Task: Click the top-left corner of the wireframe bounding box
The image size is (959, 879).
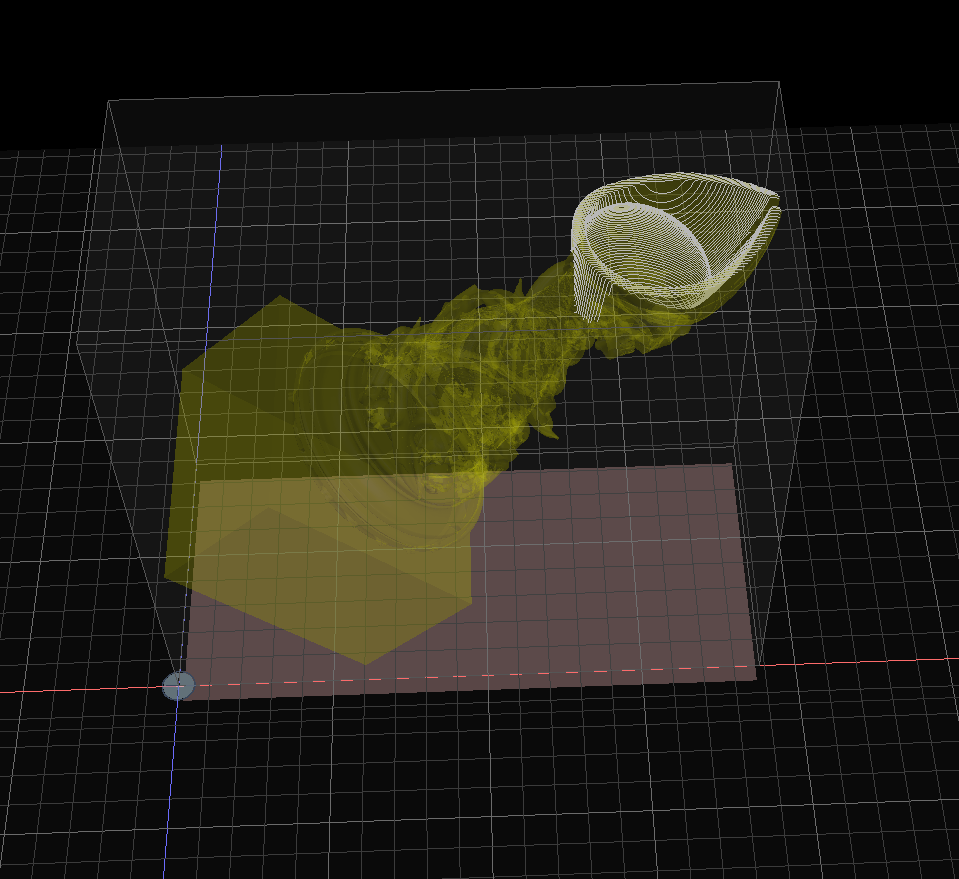Action: [107, 101]
